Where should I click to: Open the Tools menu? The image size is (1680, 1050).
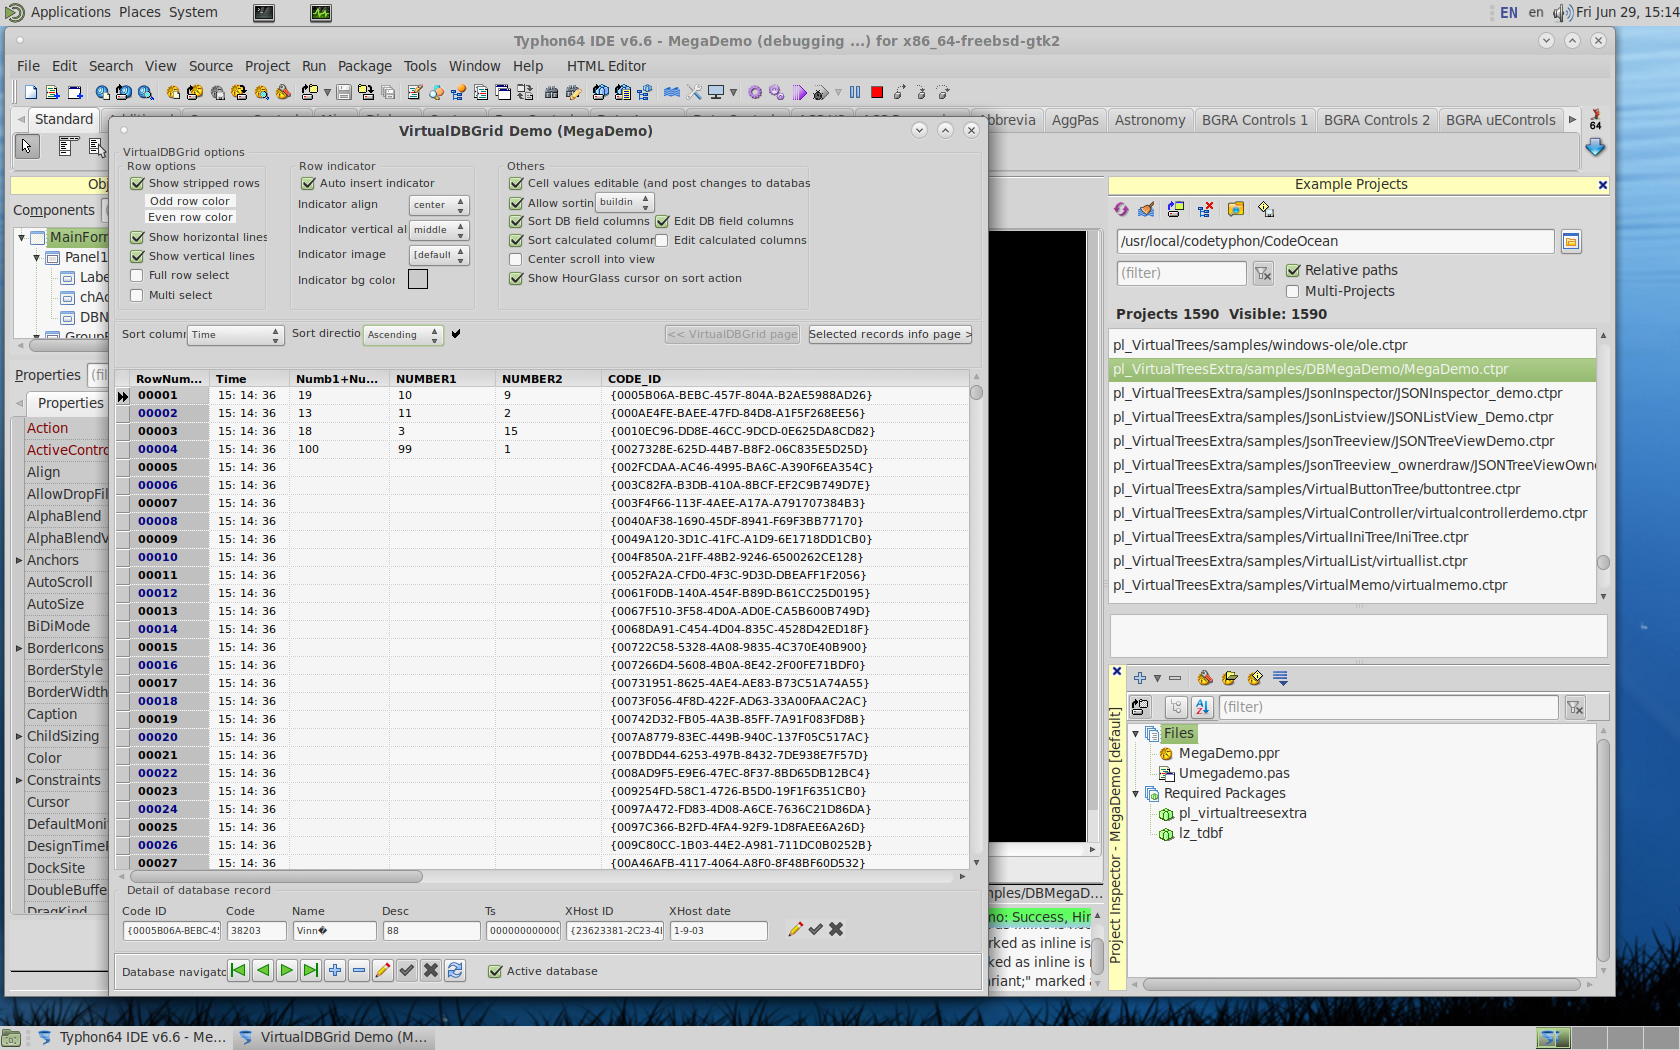(x=420, y=66)
